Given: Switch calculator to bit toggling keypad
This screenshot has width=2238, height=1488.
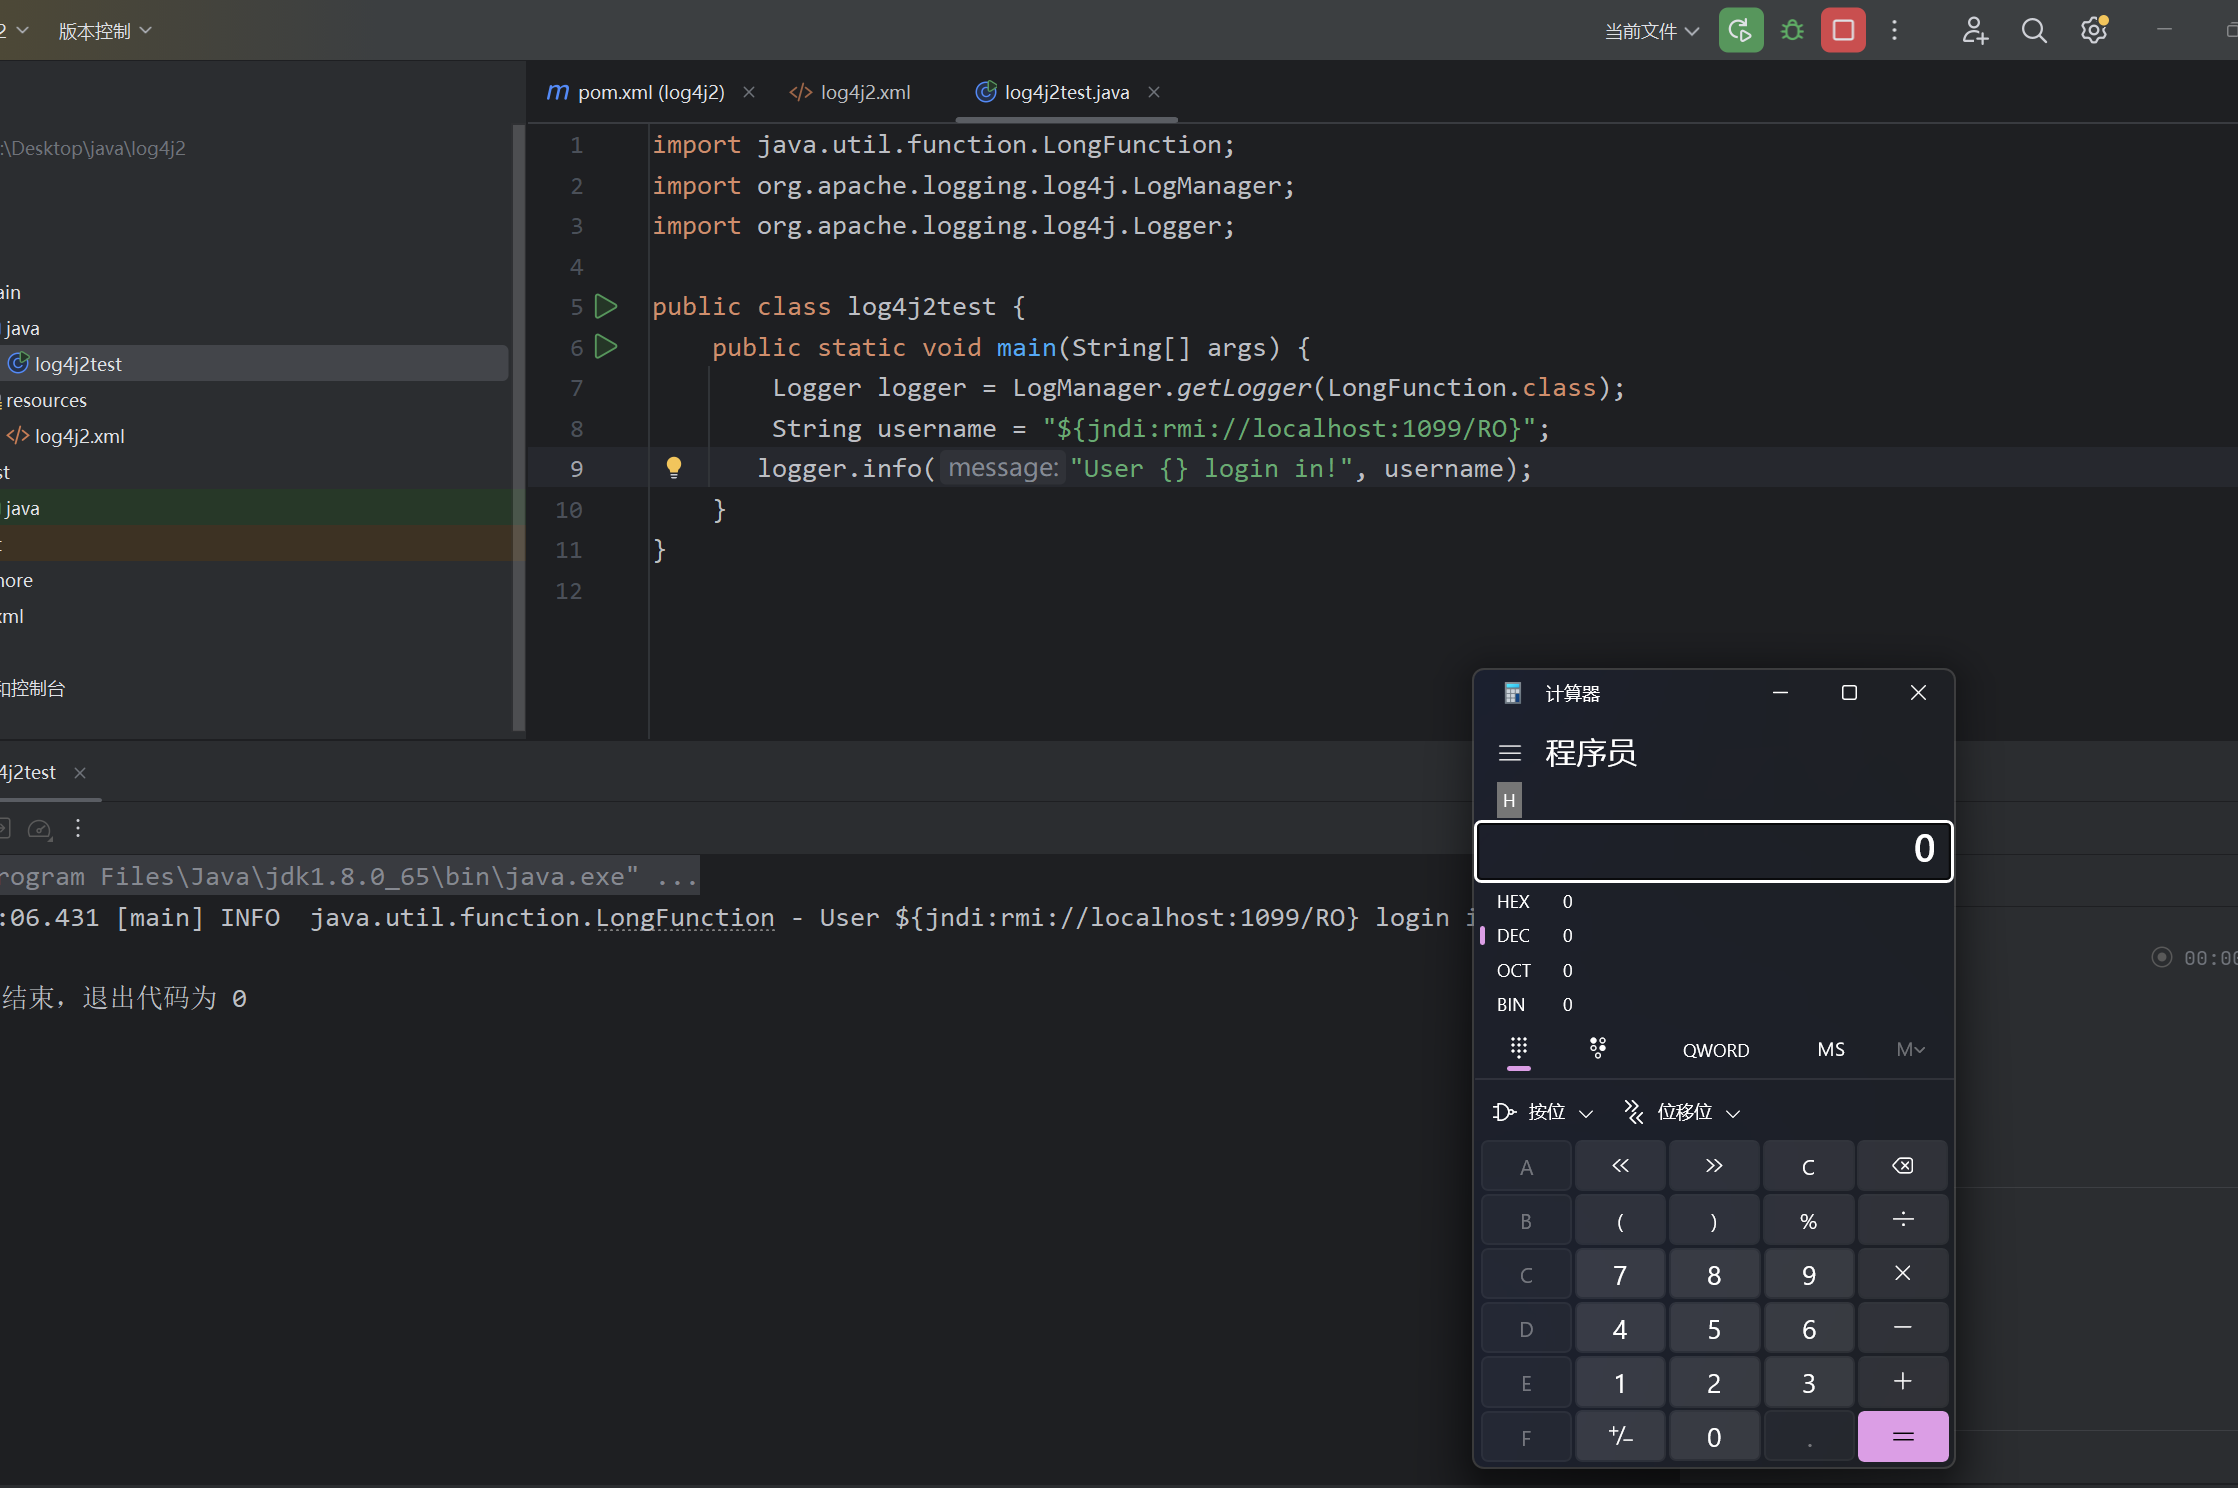Looking at the screenshot, I should tap(1597, 1048).
